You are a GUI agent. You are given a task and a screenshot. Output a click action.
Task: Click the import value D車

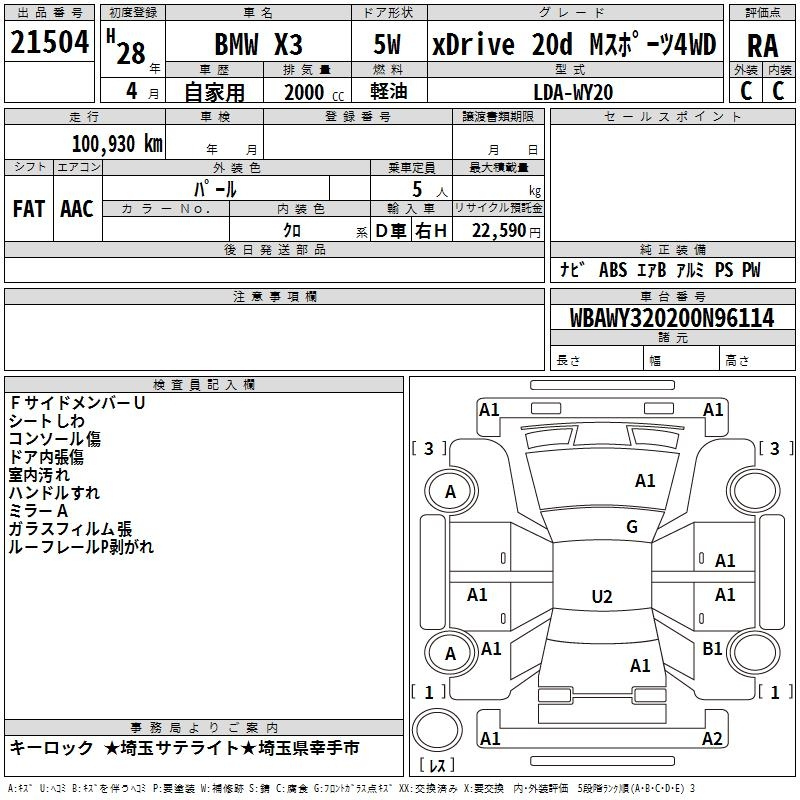point(391,231)
